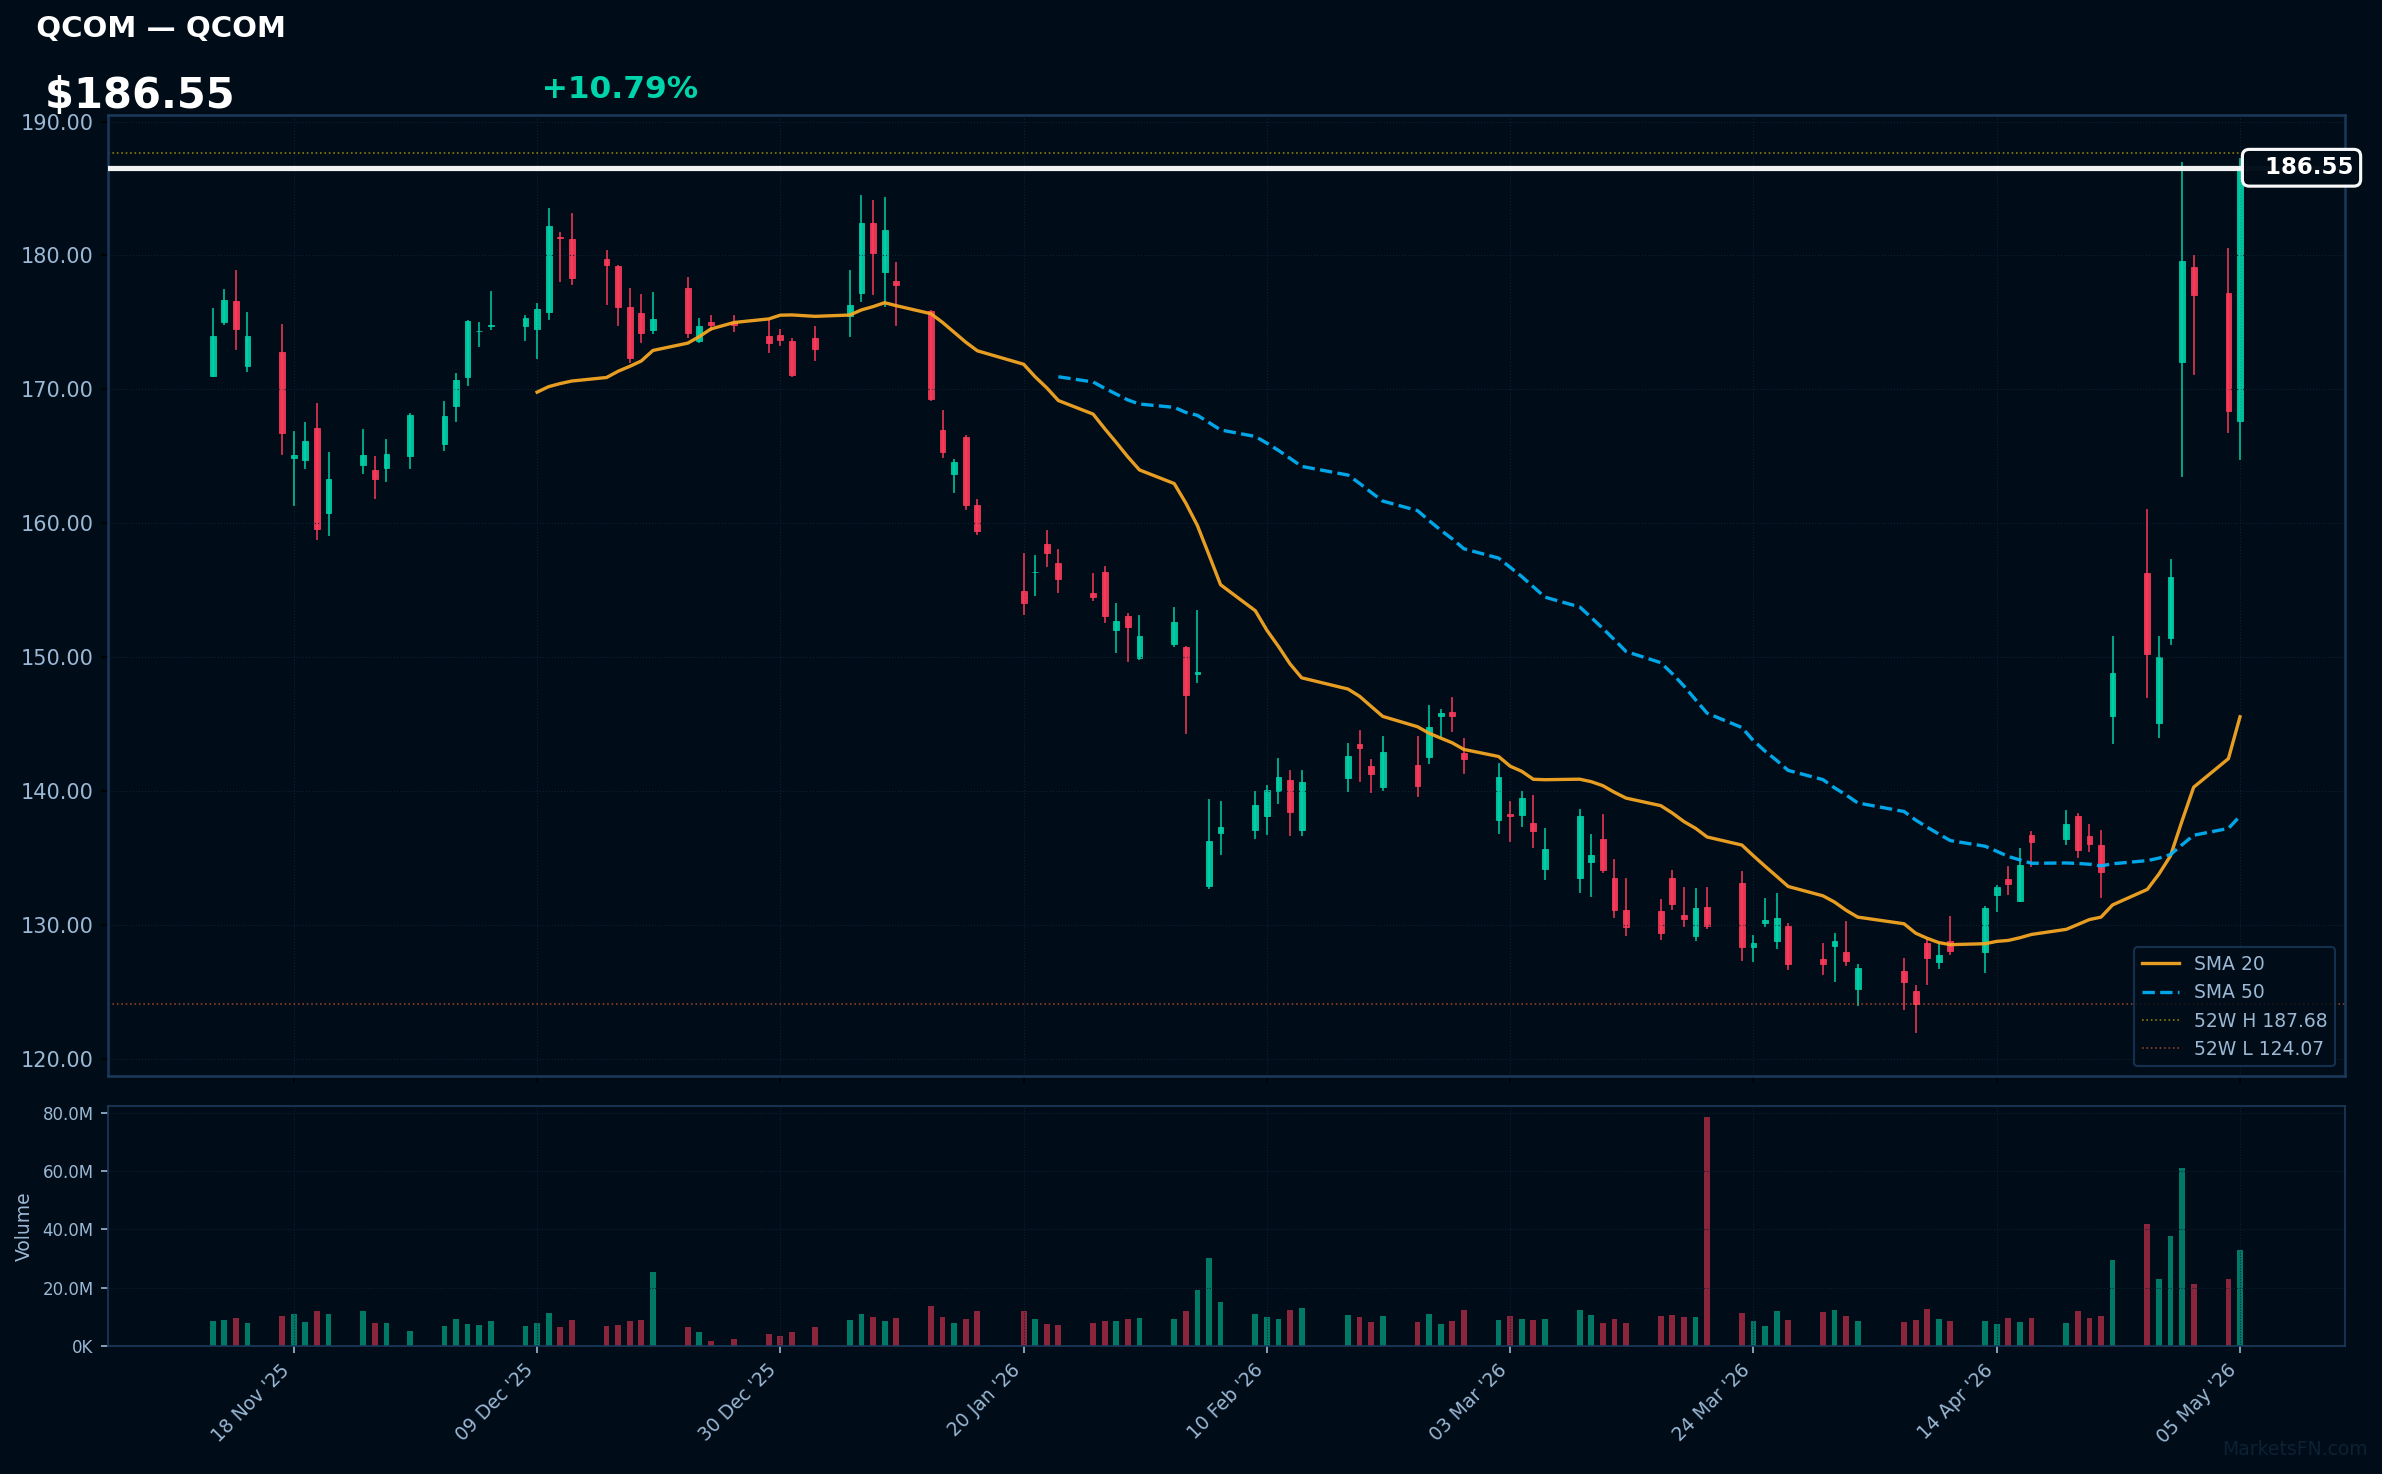Click the 20 Jan '26 date label

tap(982, 1402)
